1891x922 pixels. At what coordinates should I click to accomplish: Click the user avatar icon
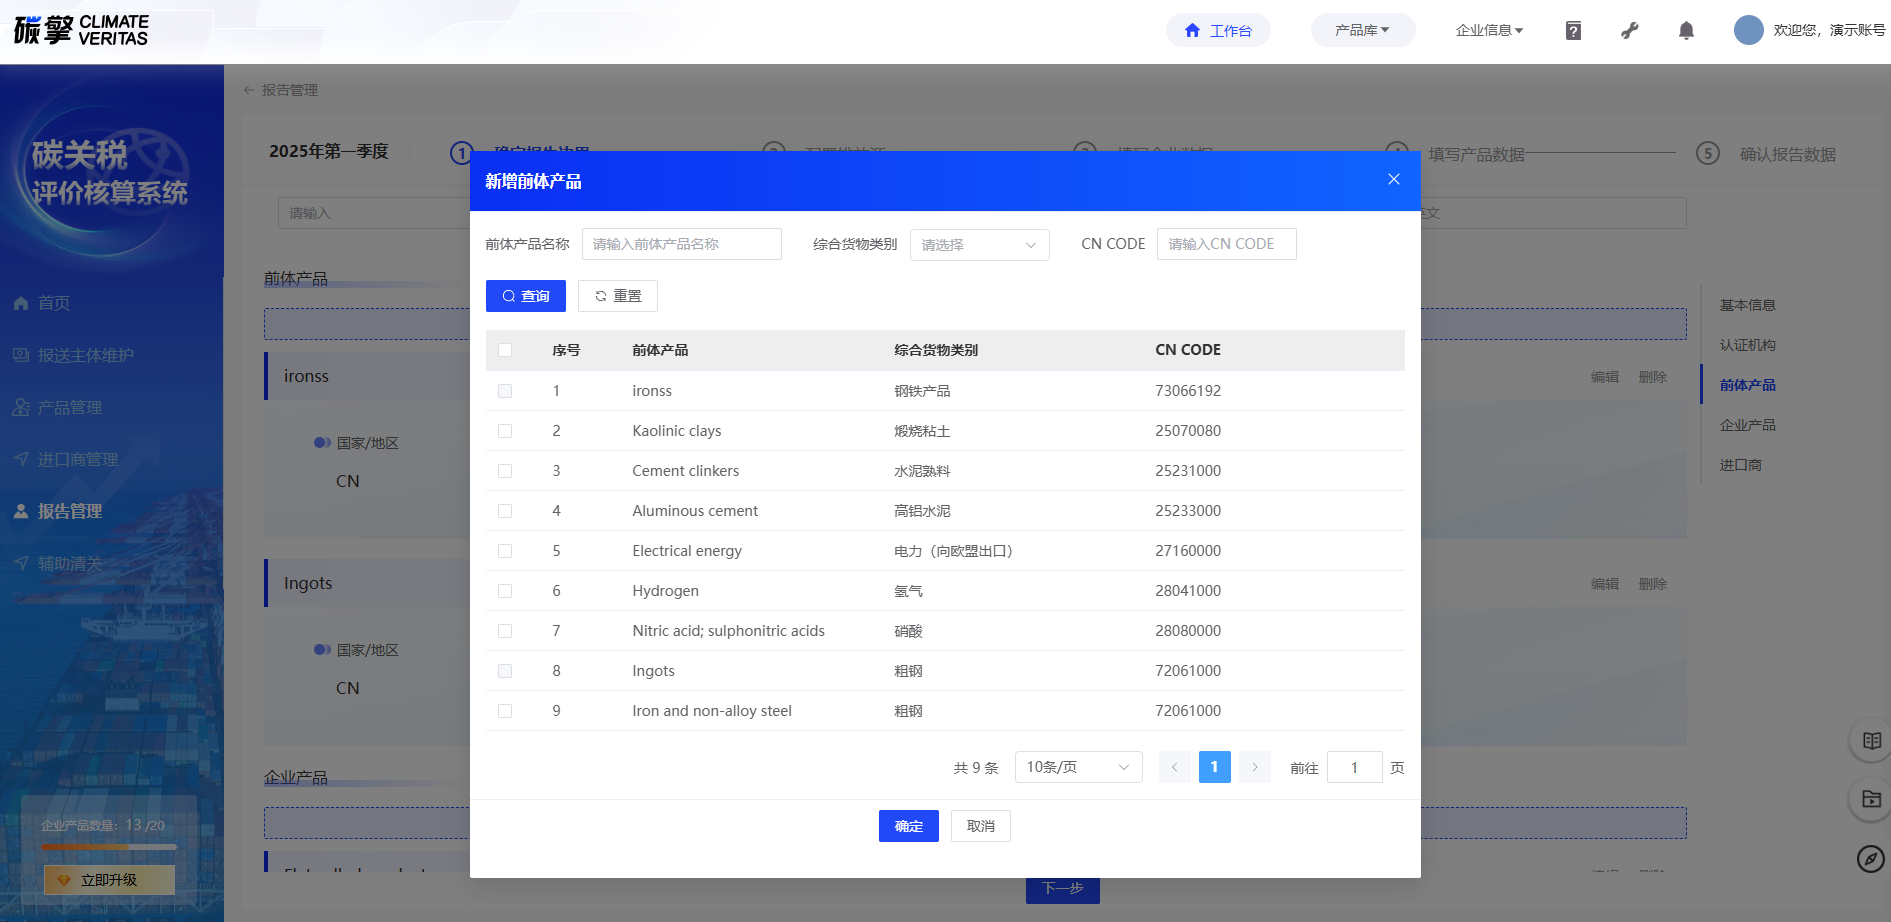[1748, 30]
